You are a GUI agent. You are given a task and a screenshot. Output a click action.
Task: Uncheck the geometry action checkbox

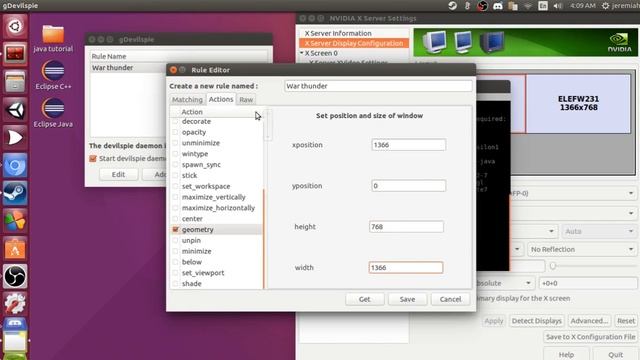click(176, 229)
